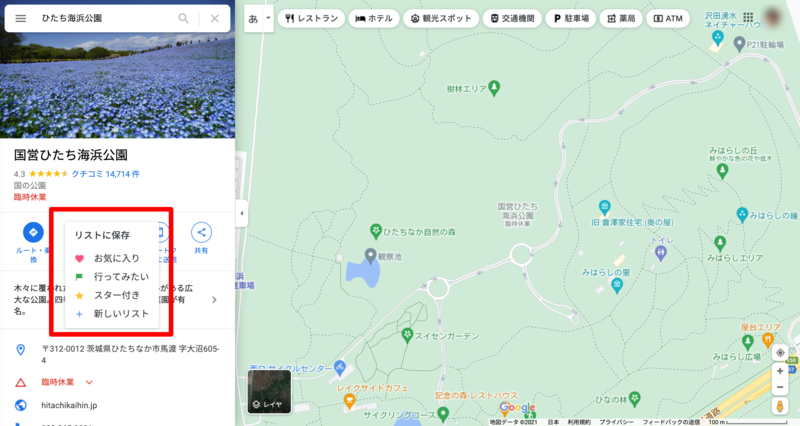Open the あ input language dropdown arrow
The width and height of the screenshot is (800, 426).
point(268,18)
